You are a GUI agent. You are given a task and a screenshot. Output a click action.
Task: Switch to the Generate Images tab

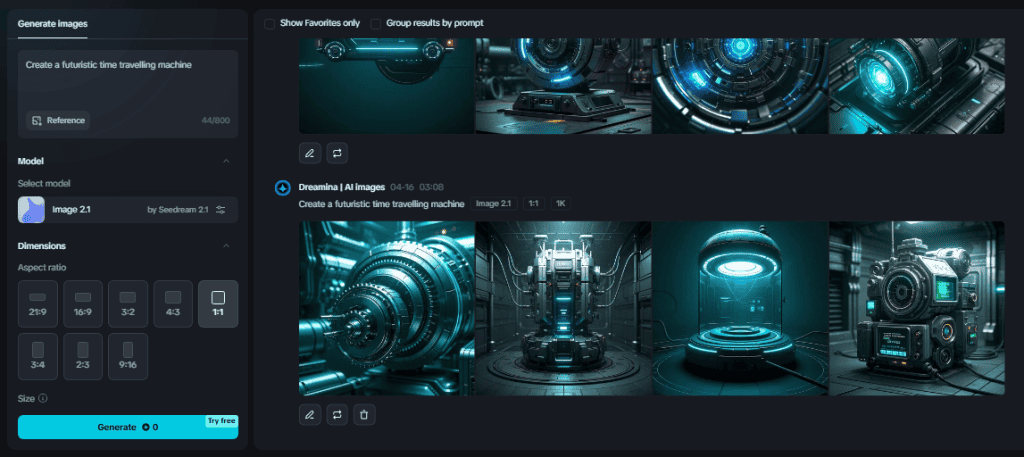pos(51,23)
